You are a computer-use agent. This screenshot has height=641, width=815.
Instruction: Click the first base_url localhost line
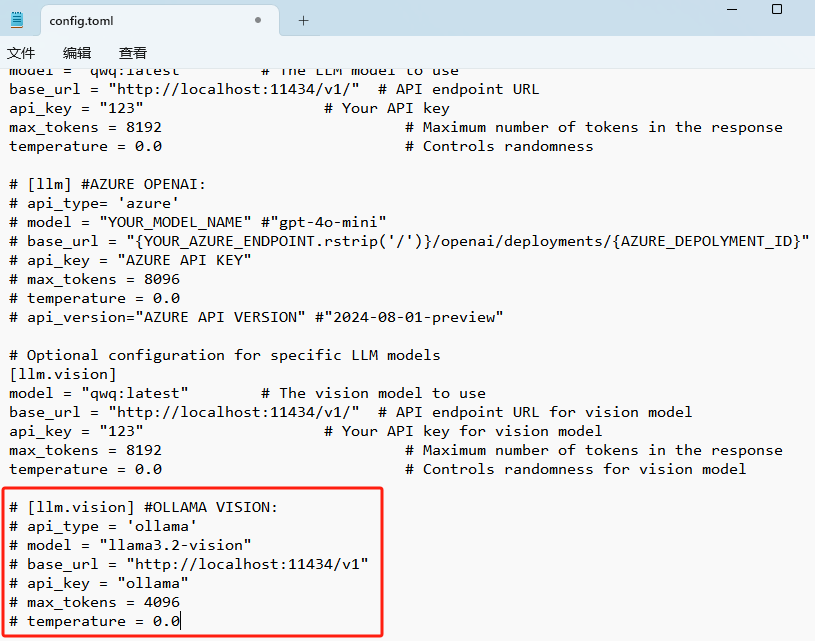[274, 89]
